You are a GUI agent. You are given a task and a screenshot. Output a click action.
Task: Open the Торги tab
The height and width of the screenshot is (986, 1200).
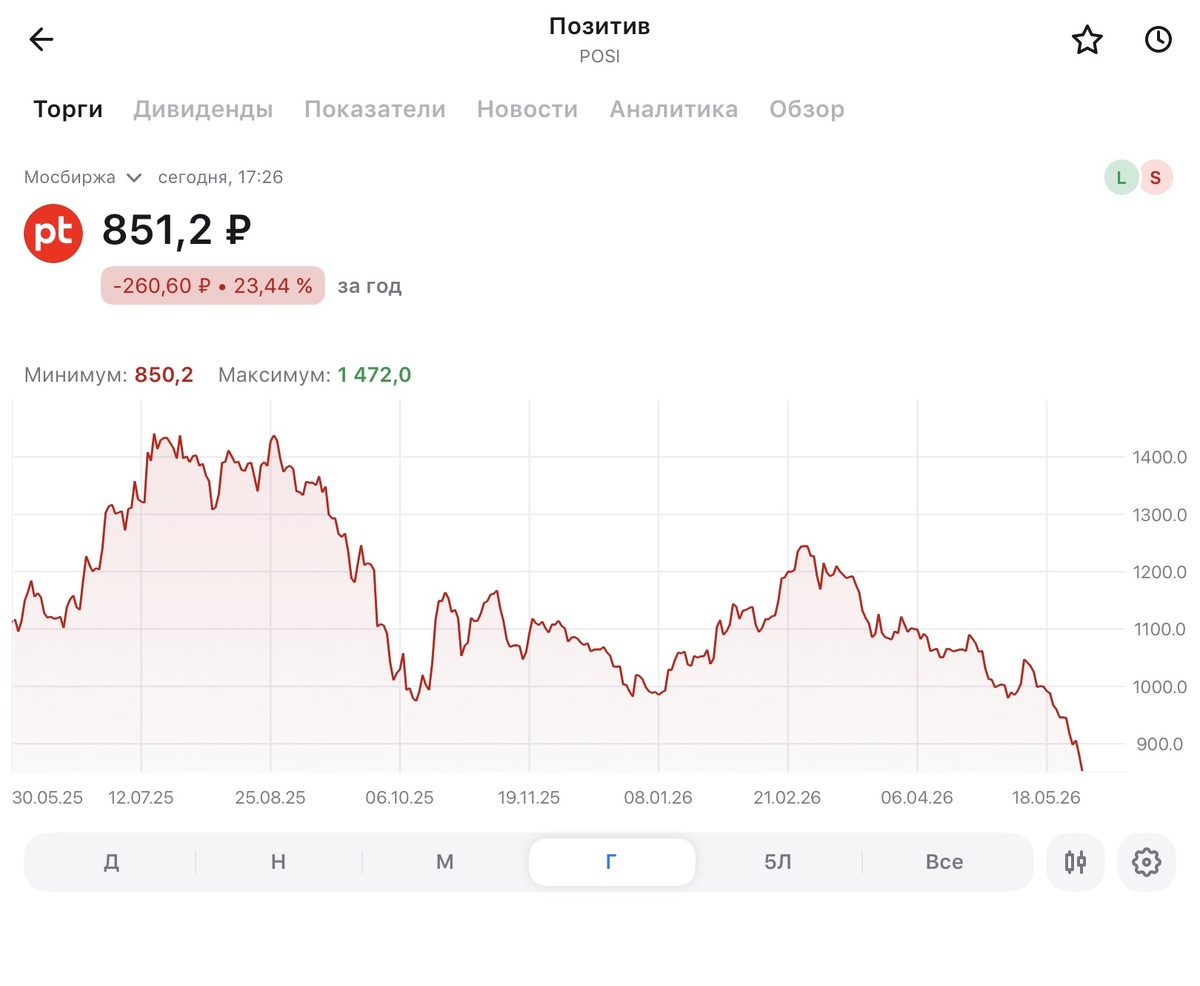68,109
